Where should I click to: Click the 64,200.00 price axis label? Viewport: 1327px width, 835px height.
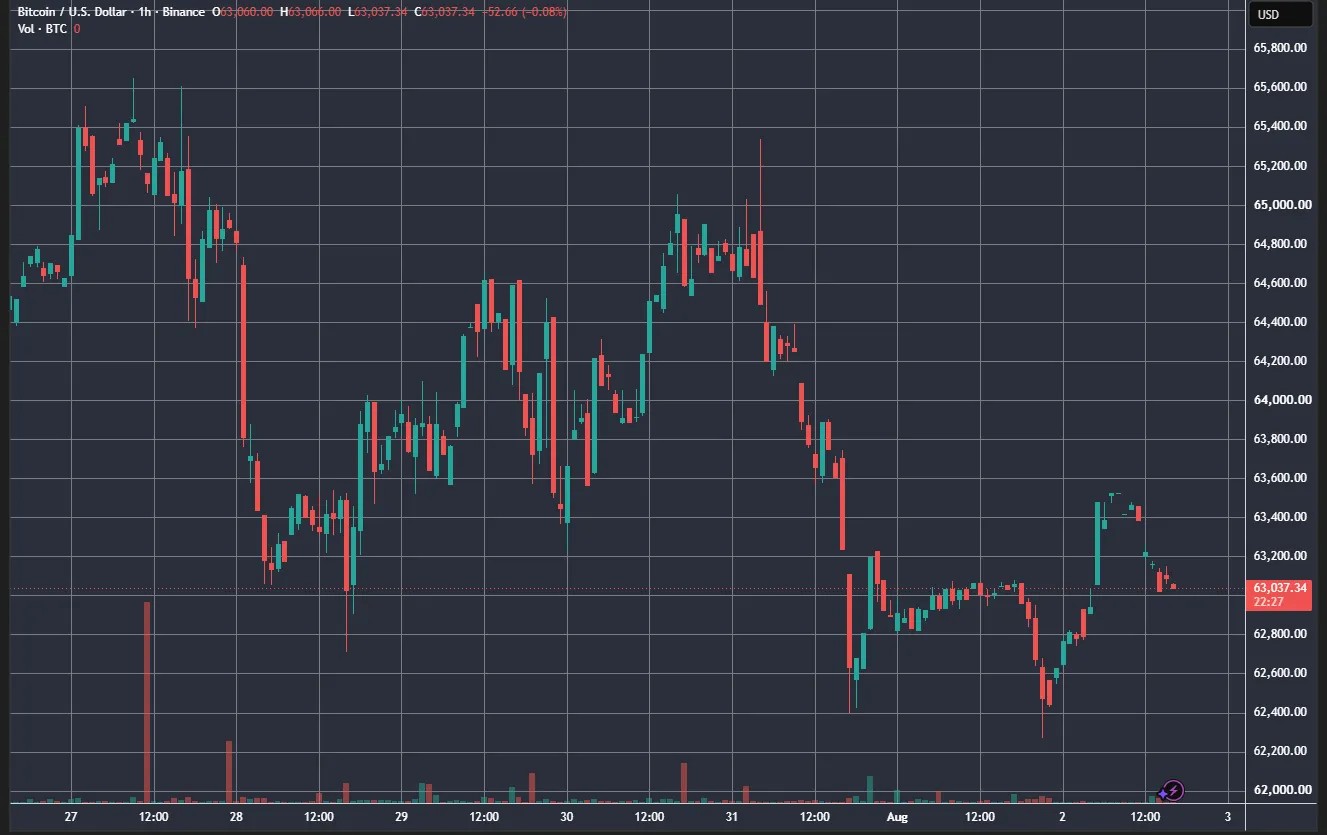point(1281,361)
